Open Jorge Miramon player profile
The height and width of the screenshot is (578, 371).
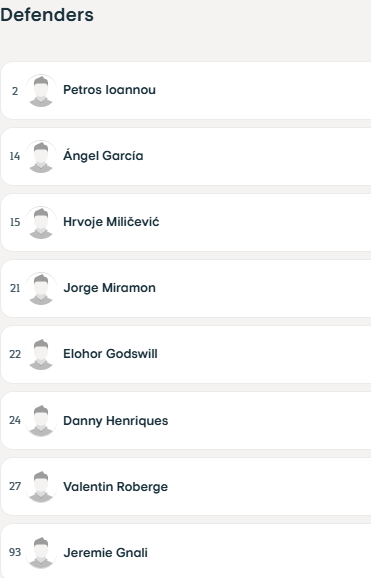coord(110,288)
